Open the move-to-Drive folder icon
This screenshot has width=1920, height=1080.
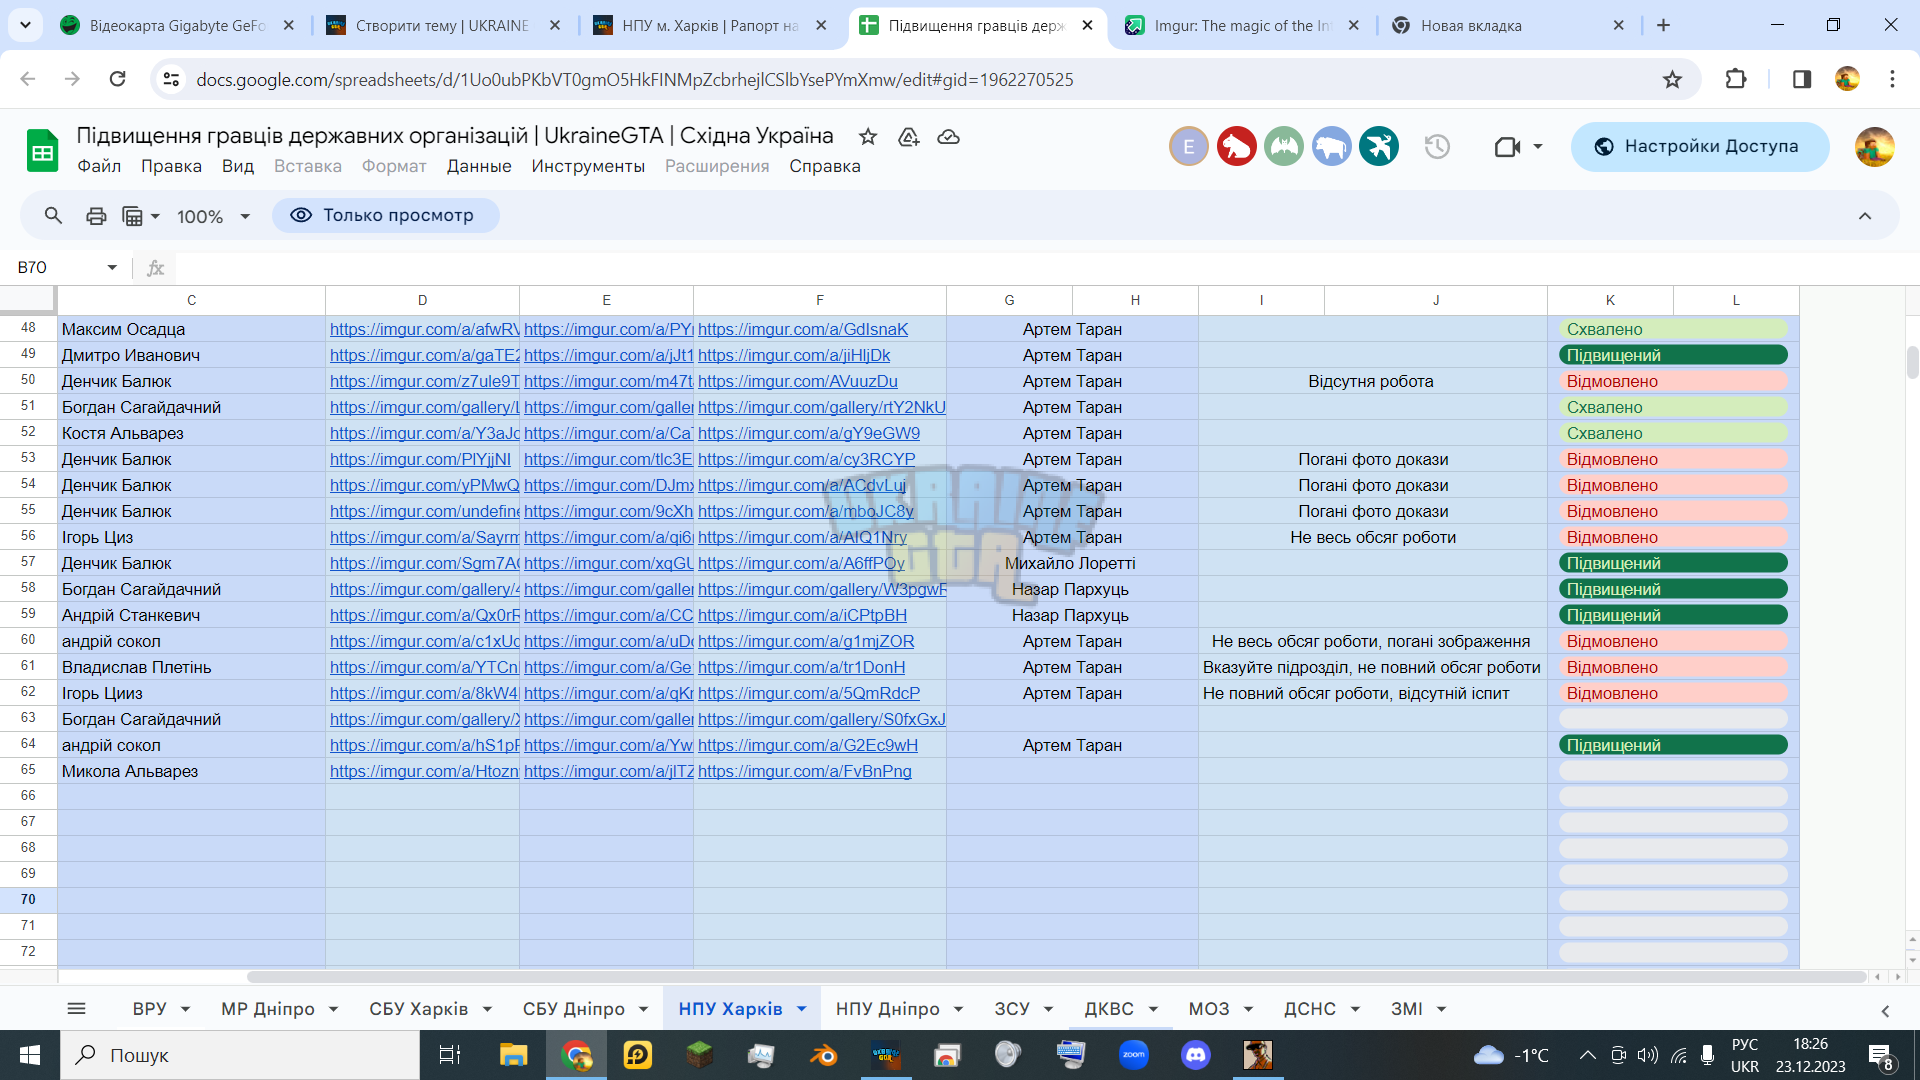click(x=908, y=137)
